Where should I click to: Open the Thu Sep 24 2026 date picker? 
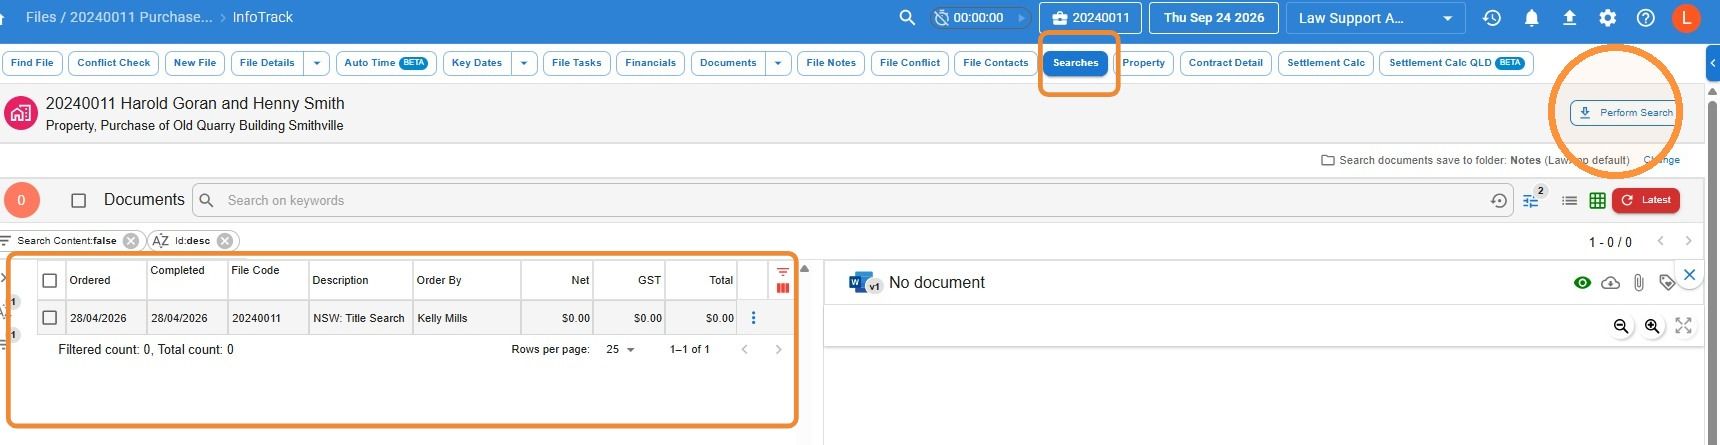point(1213,18)
